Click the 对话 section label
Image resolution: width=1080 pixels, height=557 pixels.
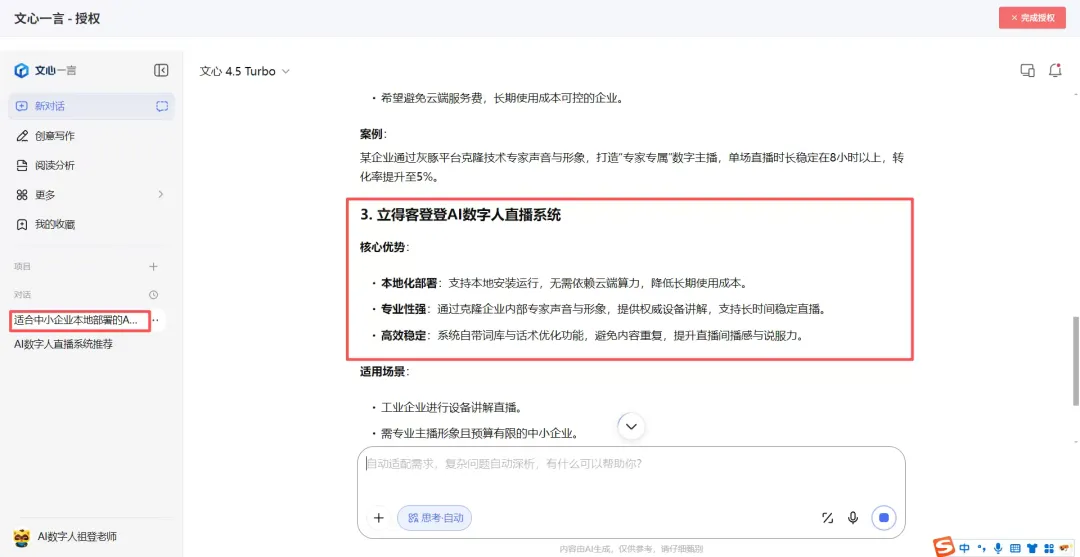tap(22, 295)
